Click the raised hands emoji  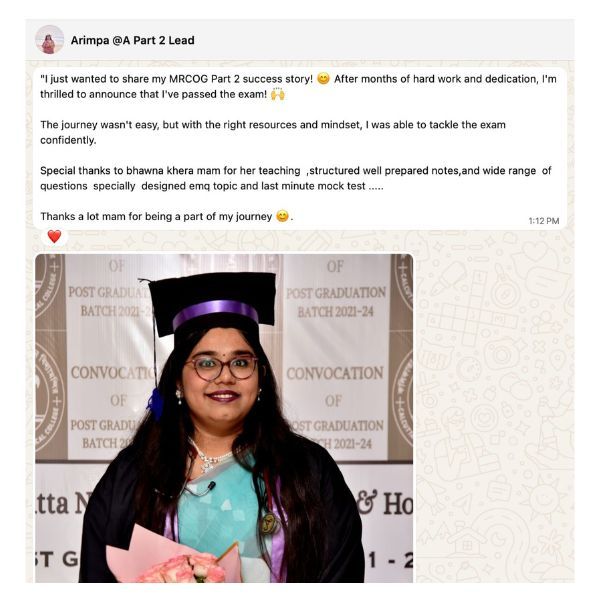pos(277,94)
